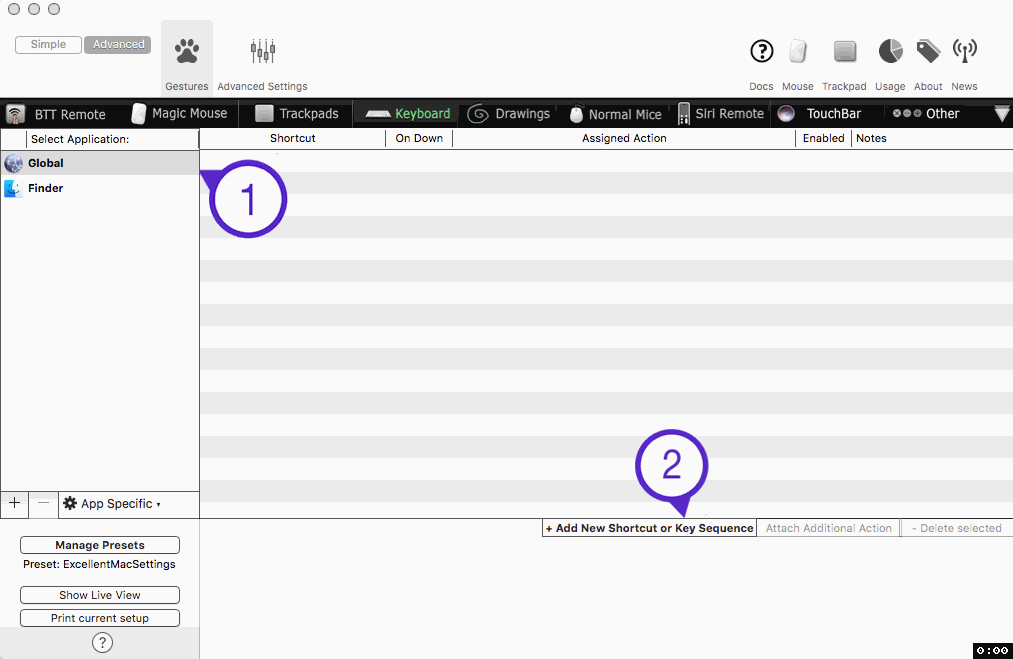Click the Other tab dots icon
Viewport: 1013px width, 659px height.
tap(907, 113)
